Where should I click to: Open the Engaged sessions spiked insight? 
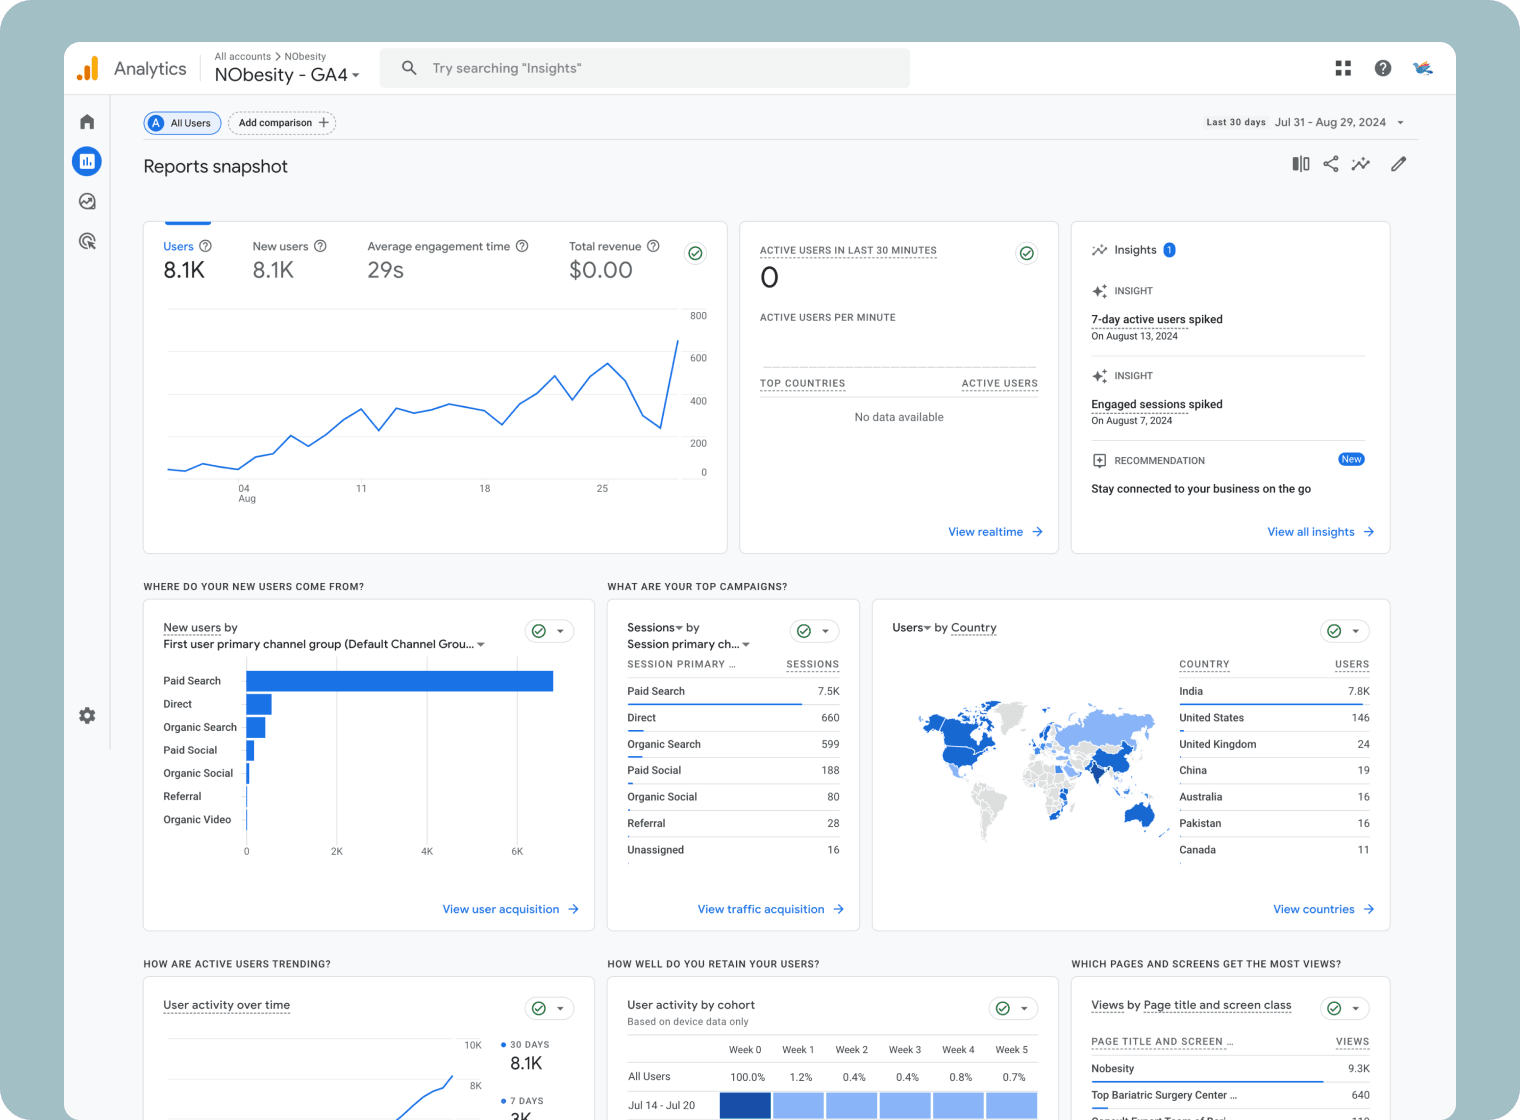click(x=1156, y=405)
